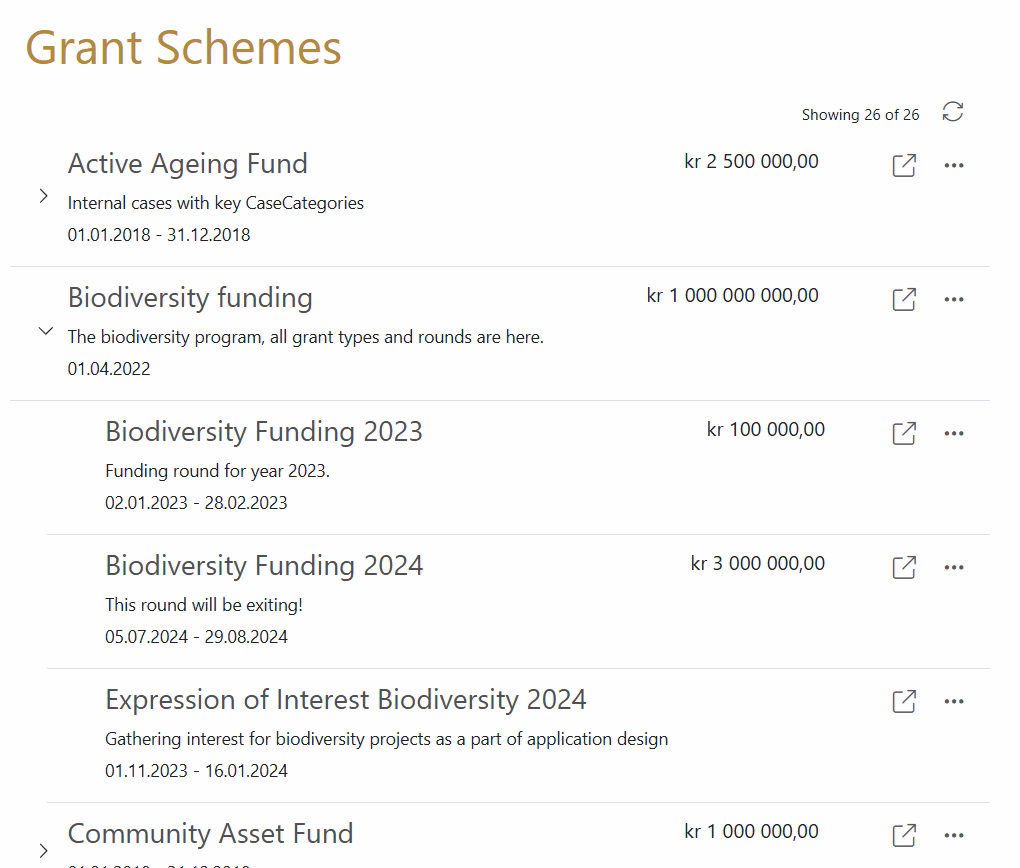The width and height of the screenshot is (1020, 868).
Task: Open Community Asset Fund external link icon
Action: tap(904, 835)
